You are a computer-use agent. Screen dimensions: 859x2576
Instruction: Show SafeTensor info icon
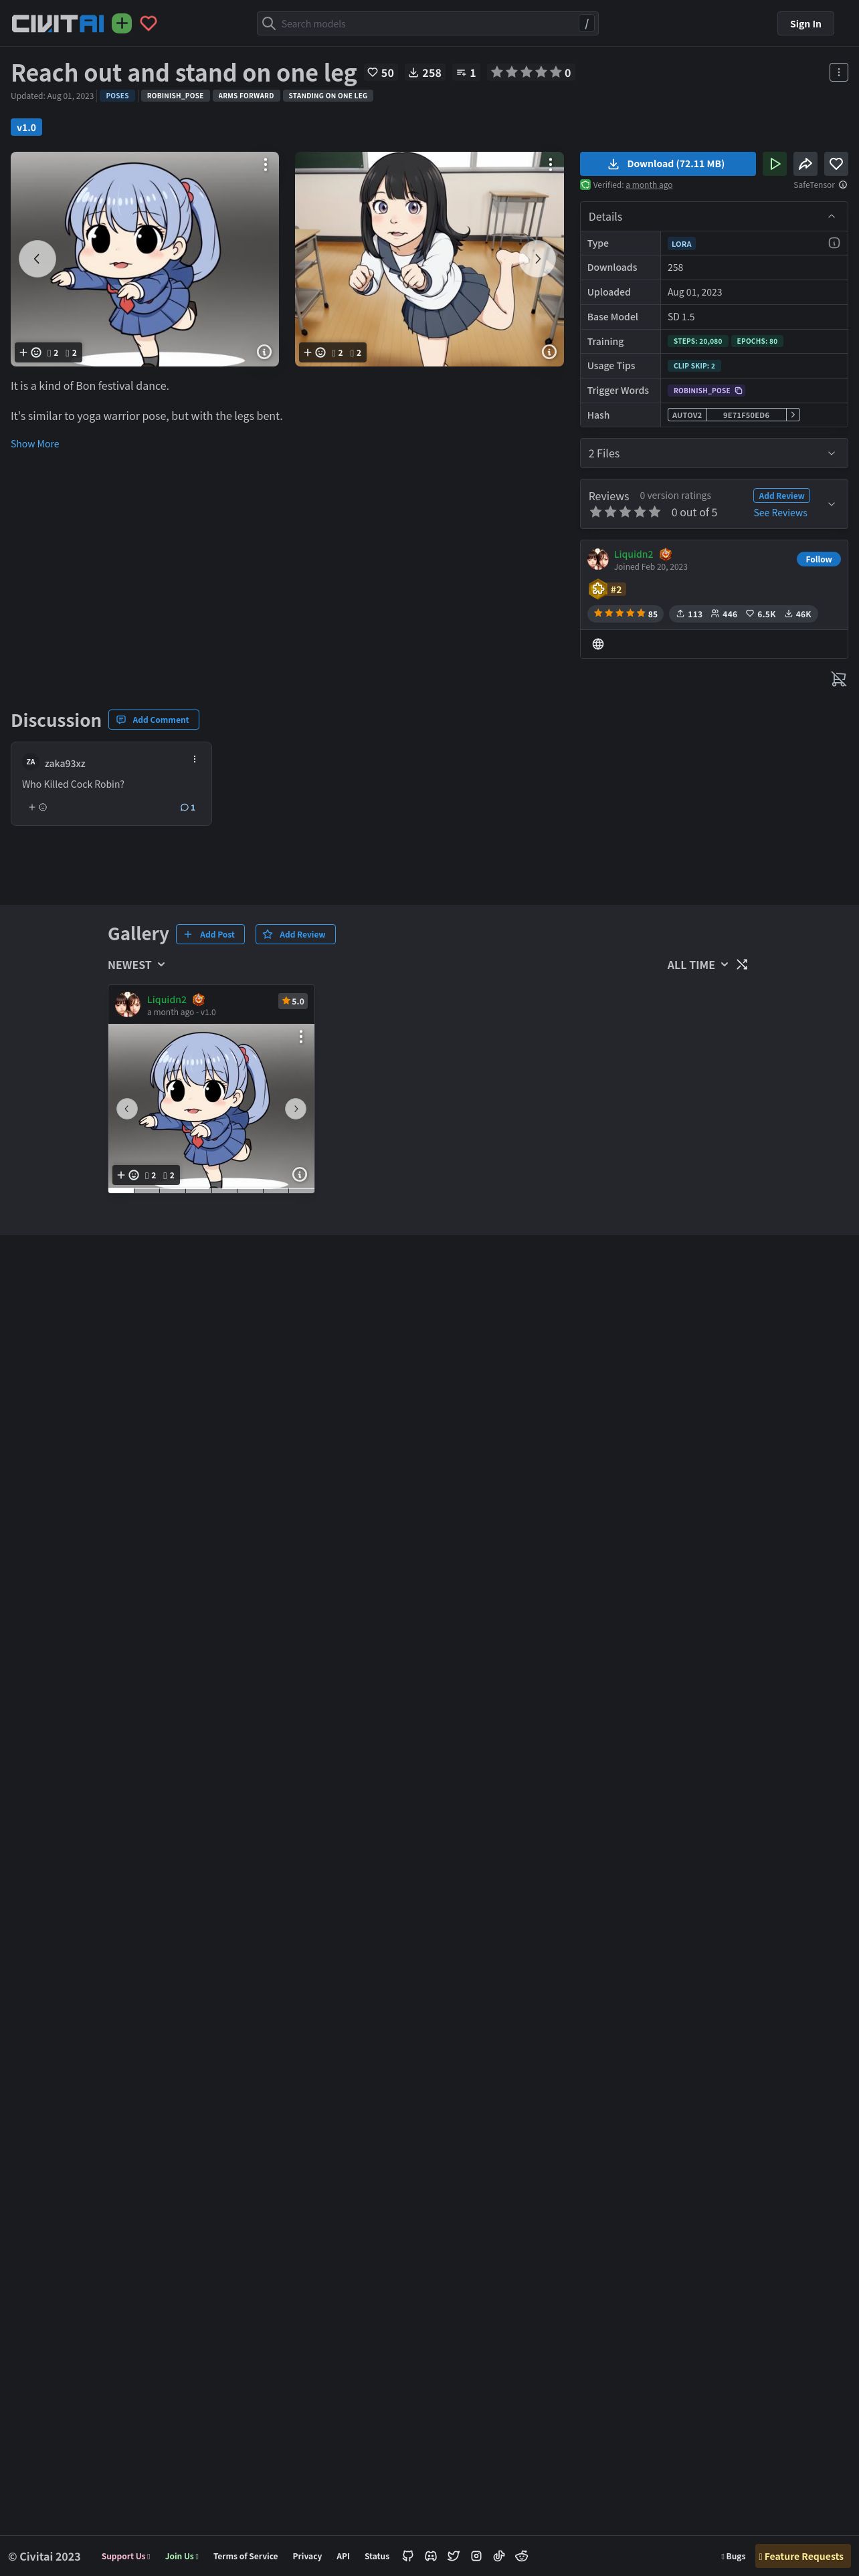(843, 185)
